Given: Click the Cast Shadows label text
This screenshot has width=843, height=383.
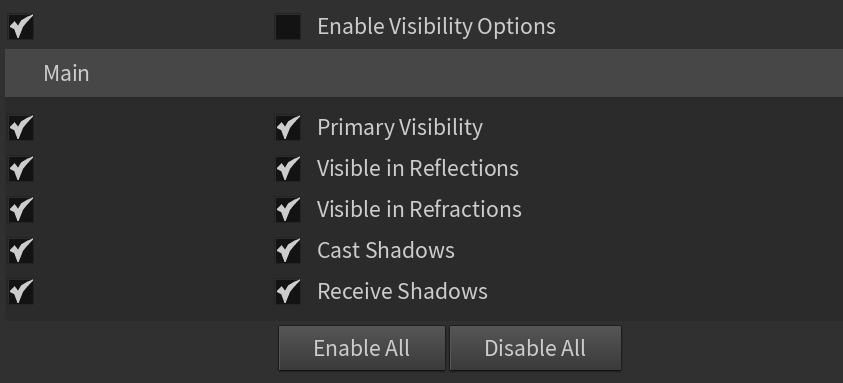Looking at the screenshot, I should pyautogui.click(x=386, y=250).
